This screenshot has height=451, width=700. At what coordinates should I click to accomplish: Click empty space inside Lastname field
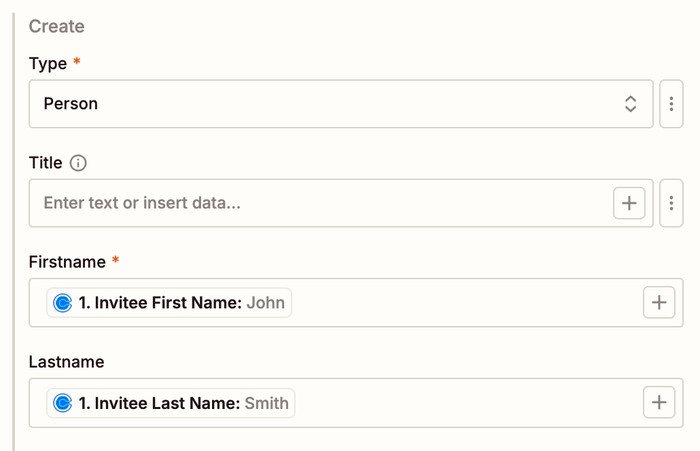click(460, 403)
